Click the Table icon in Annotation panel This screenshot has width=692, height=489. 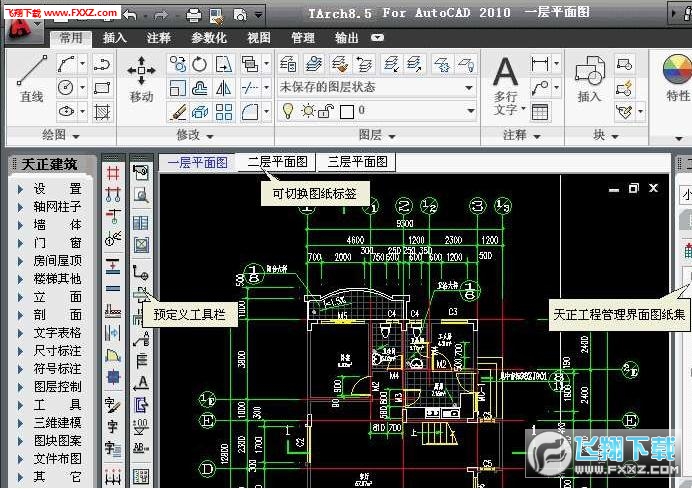click(540, 112)
